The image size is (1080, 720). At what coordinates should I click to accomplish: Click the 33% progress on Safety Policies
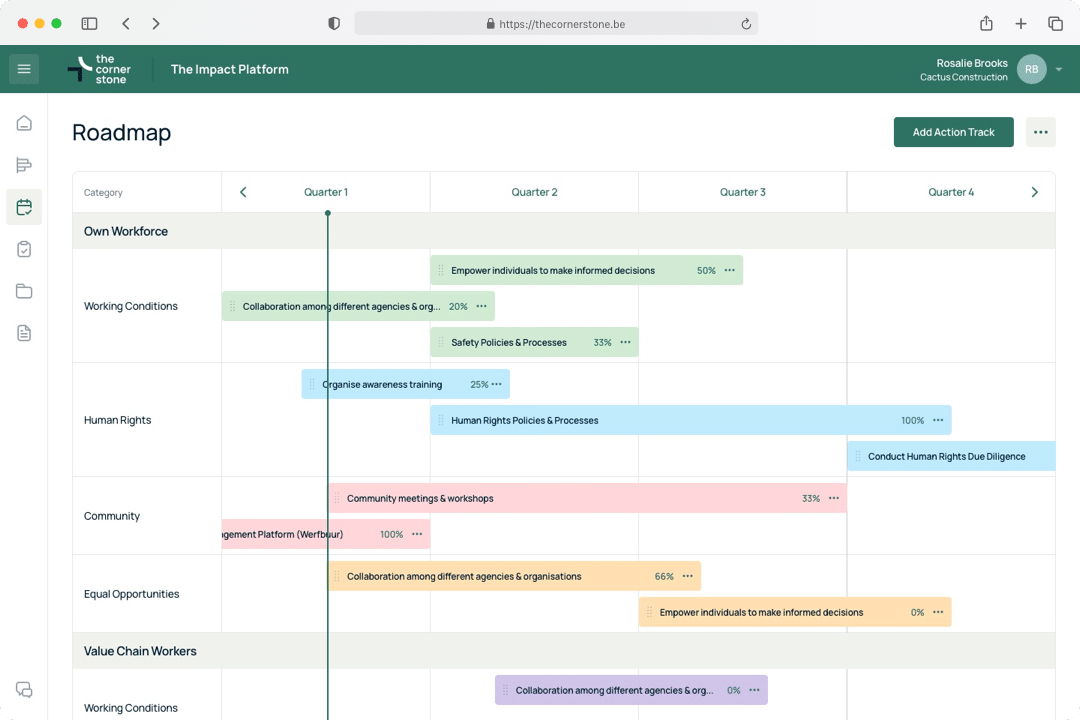click(603, 342)
